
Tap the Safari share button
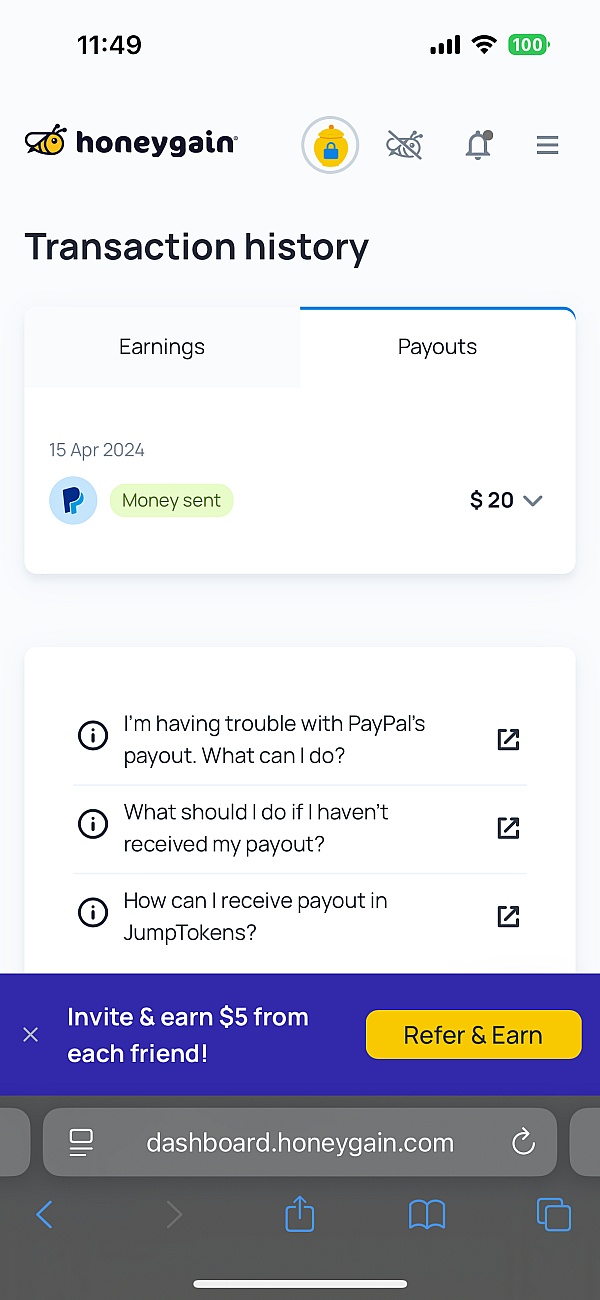click(x=300, y=1215)
